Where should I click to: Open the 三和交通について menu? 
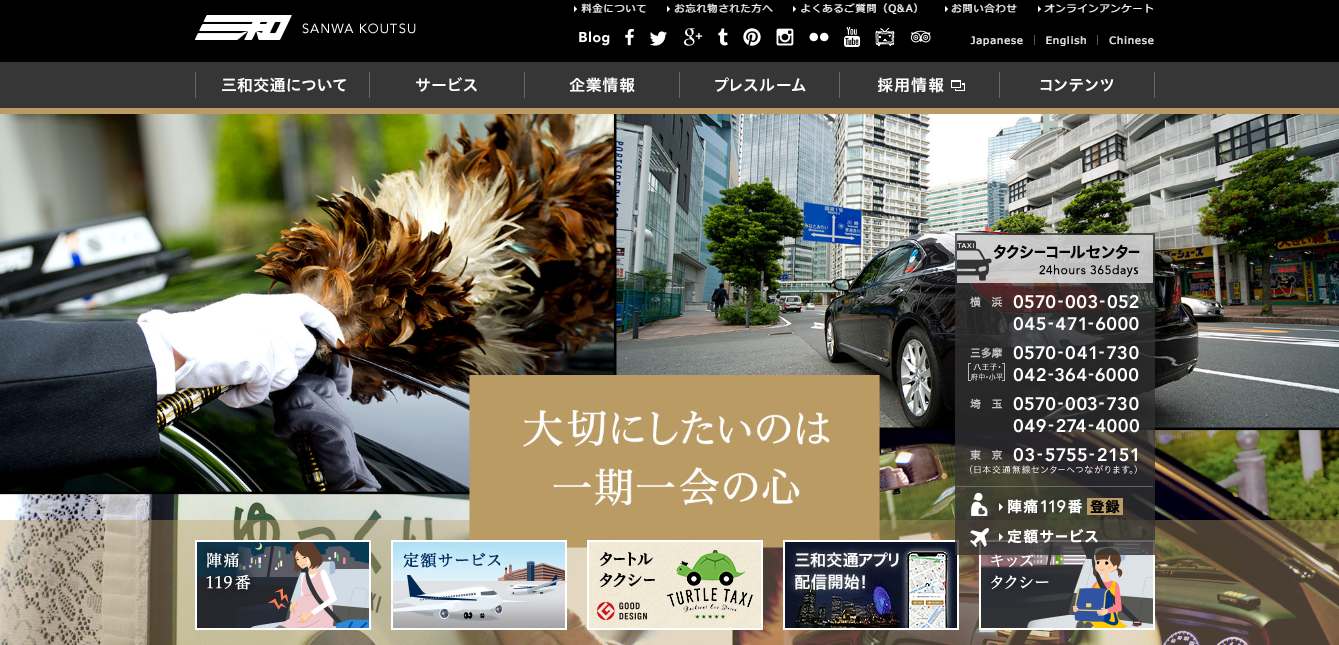[x=284, y=85]
